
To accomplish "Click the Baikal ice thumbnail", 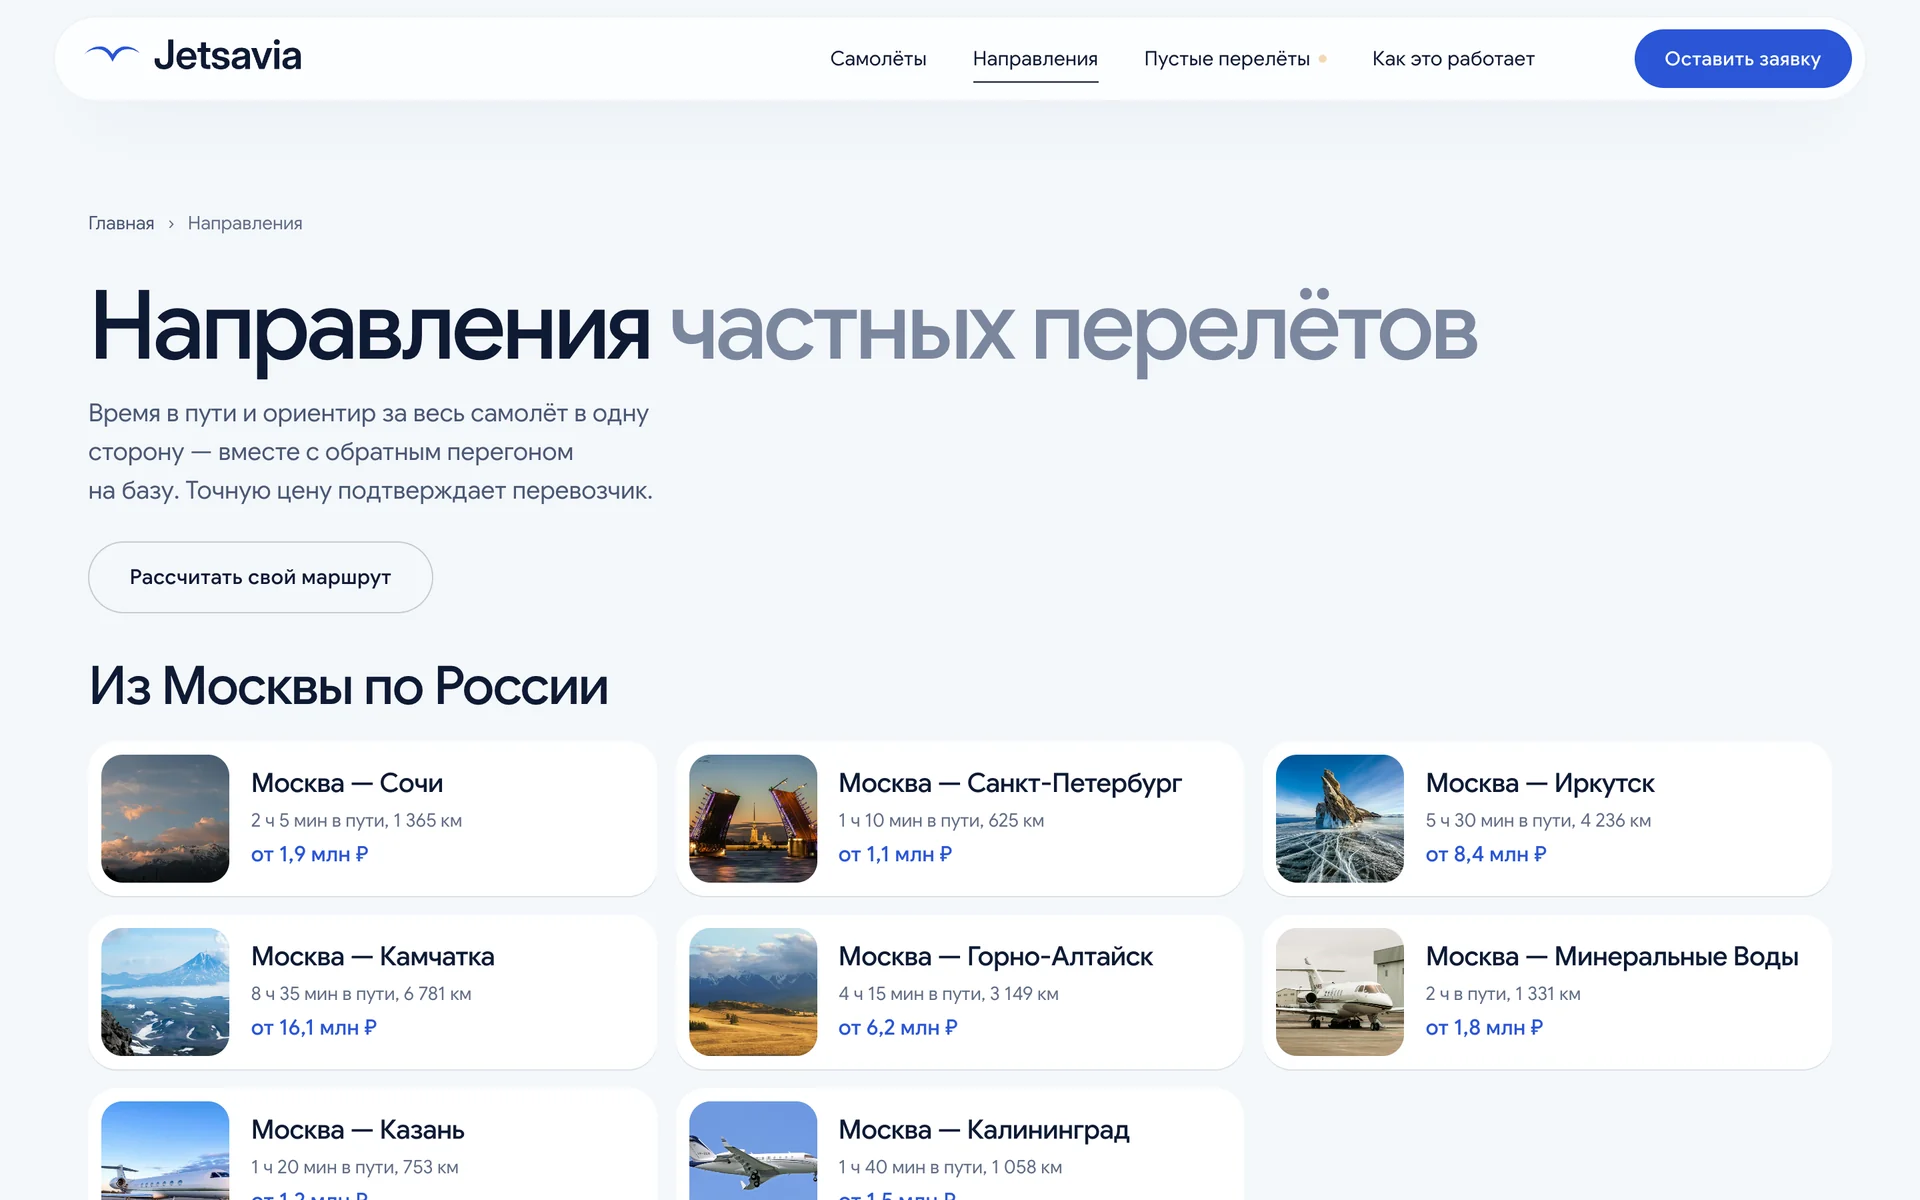I will [x=1340, y=818].
